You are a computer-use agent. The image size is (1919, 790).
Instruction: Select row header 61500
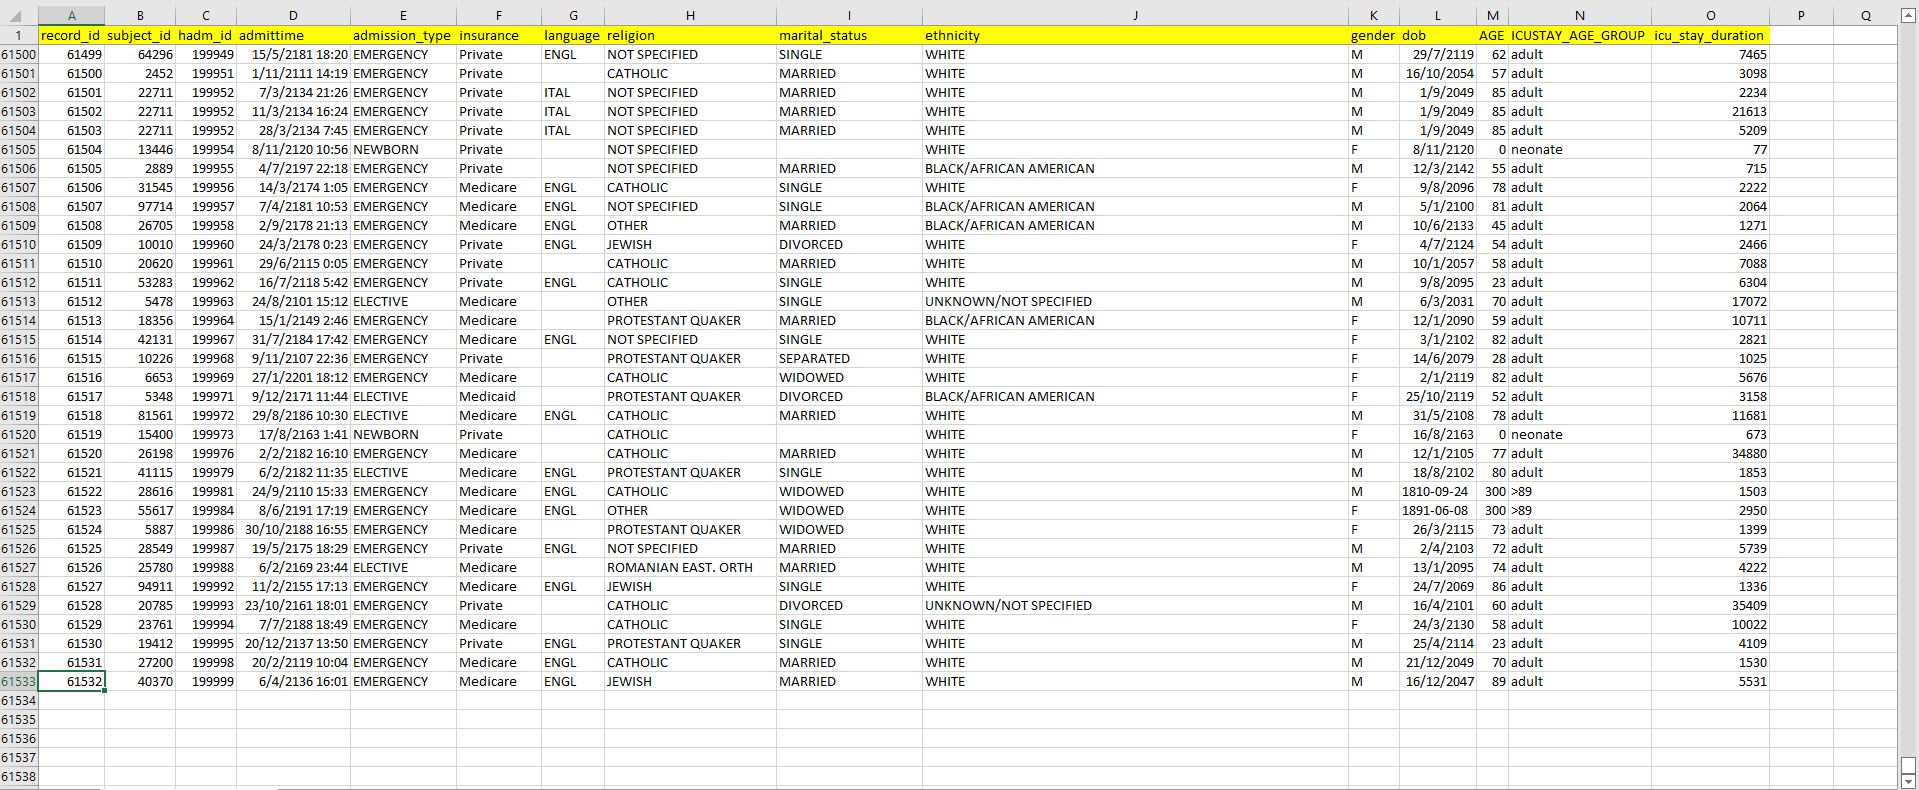click(19, 54)
